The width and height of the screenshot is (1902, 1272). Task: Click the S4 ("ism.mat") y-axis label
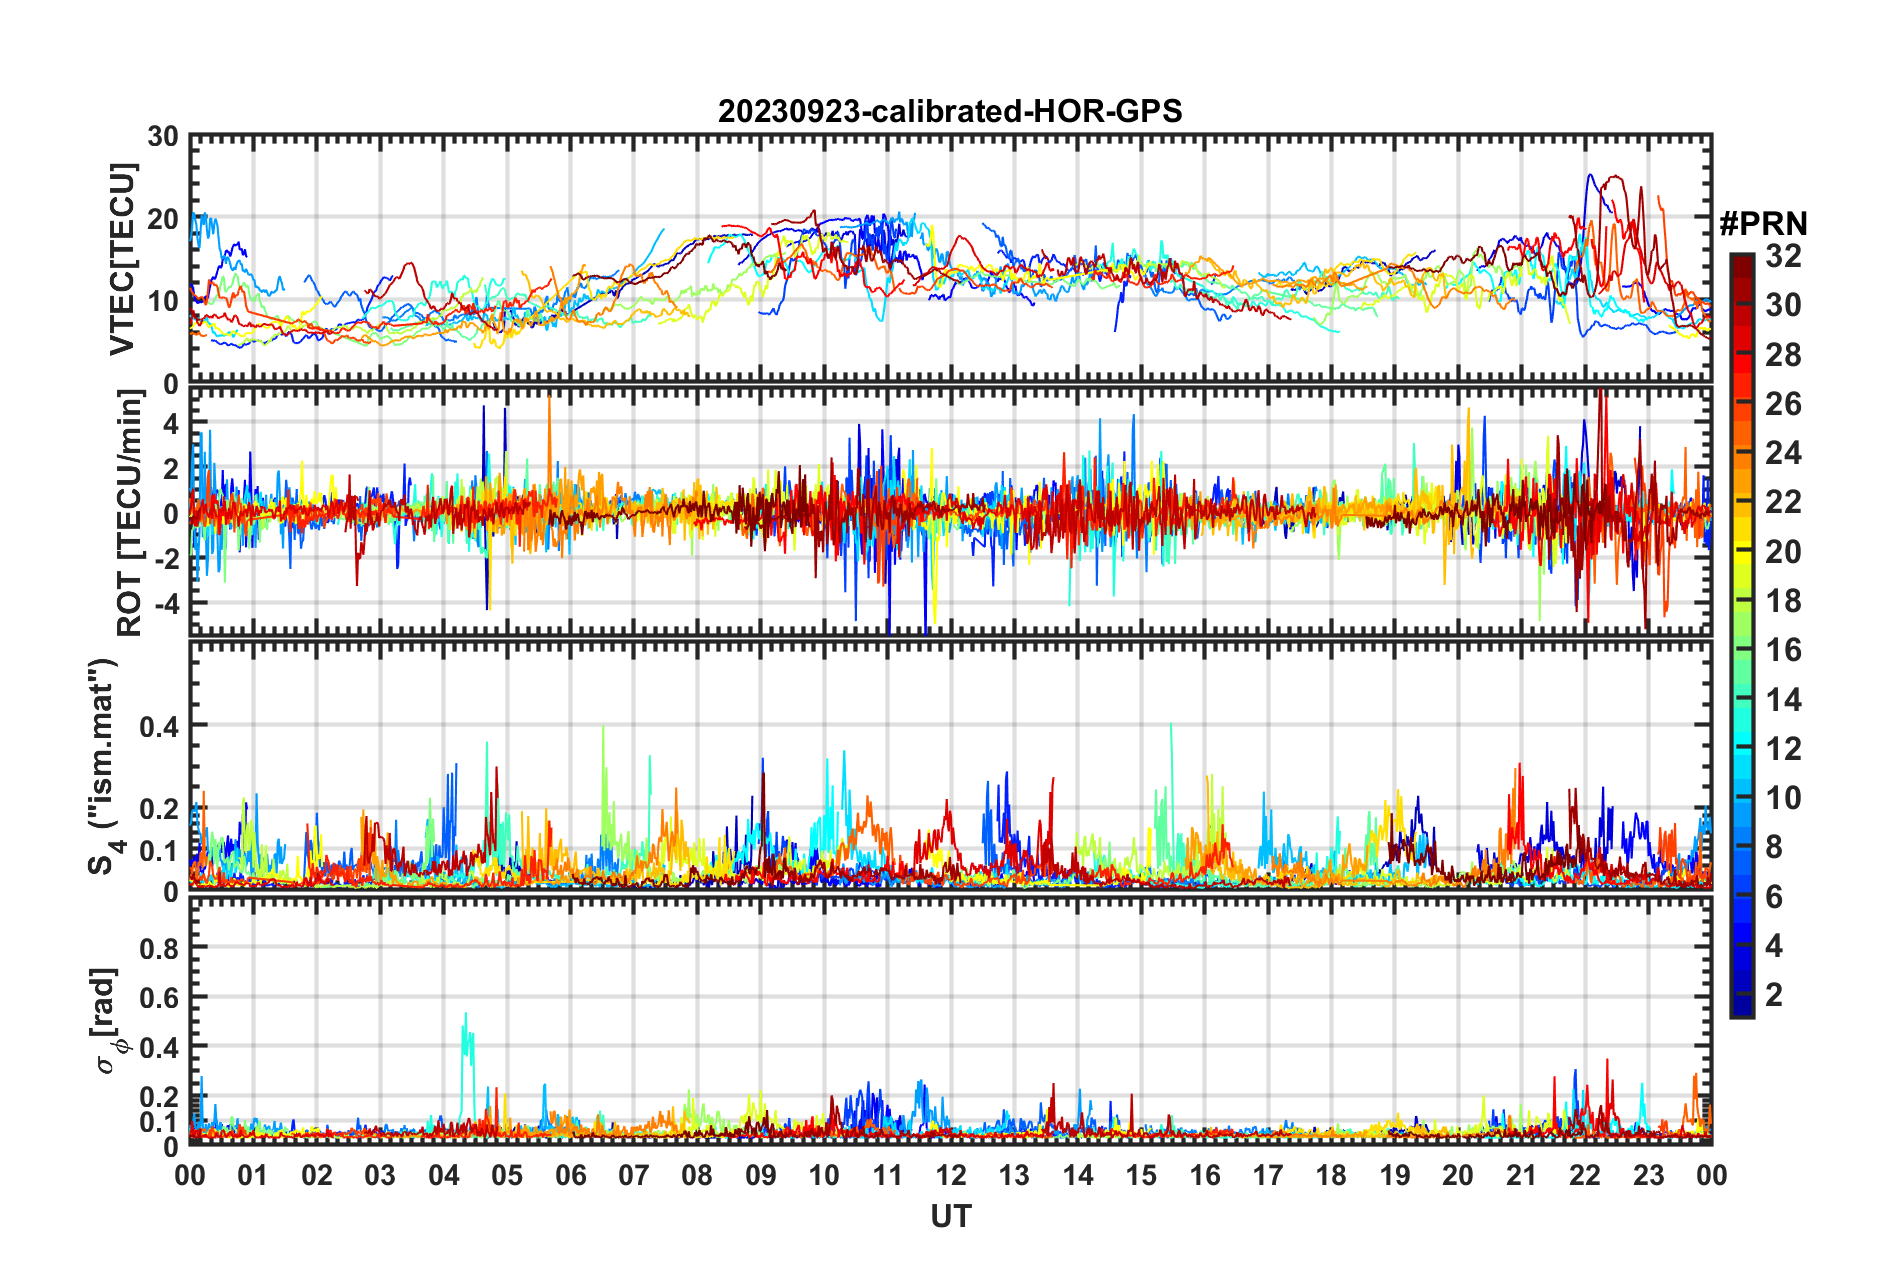point(105,766)
